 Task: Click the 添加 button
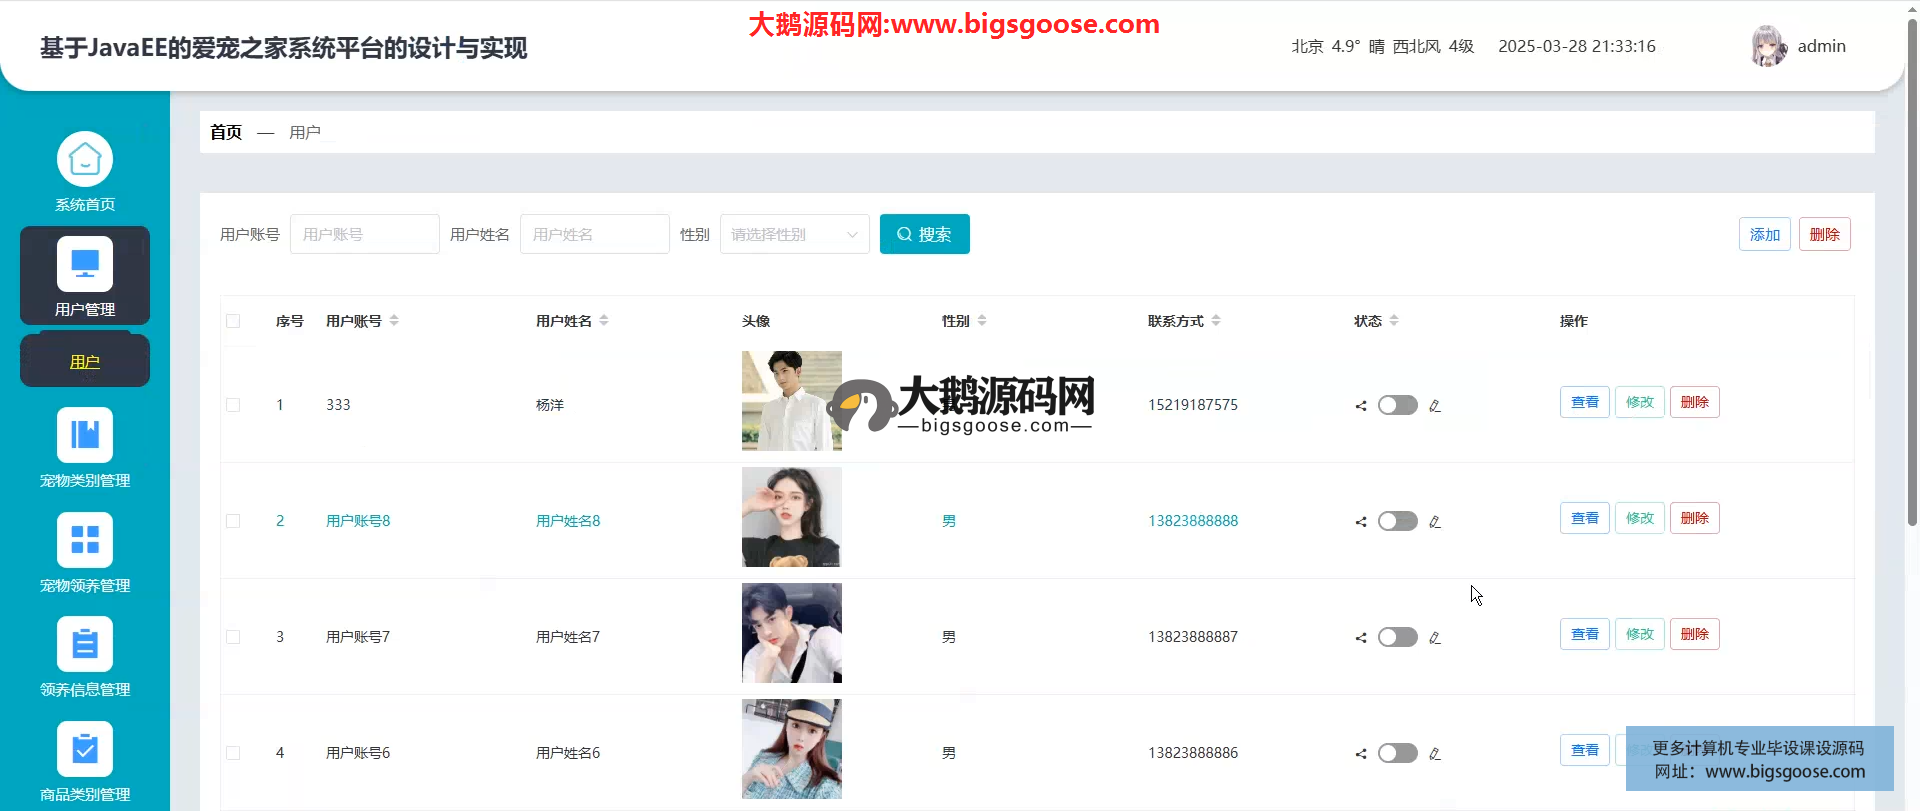pyautogui.click(x=1764, y=234)
